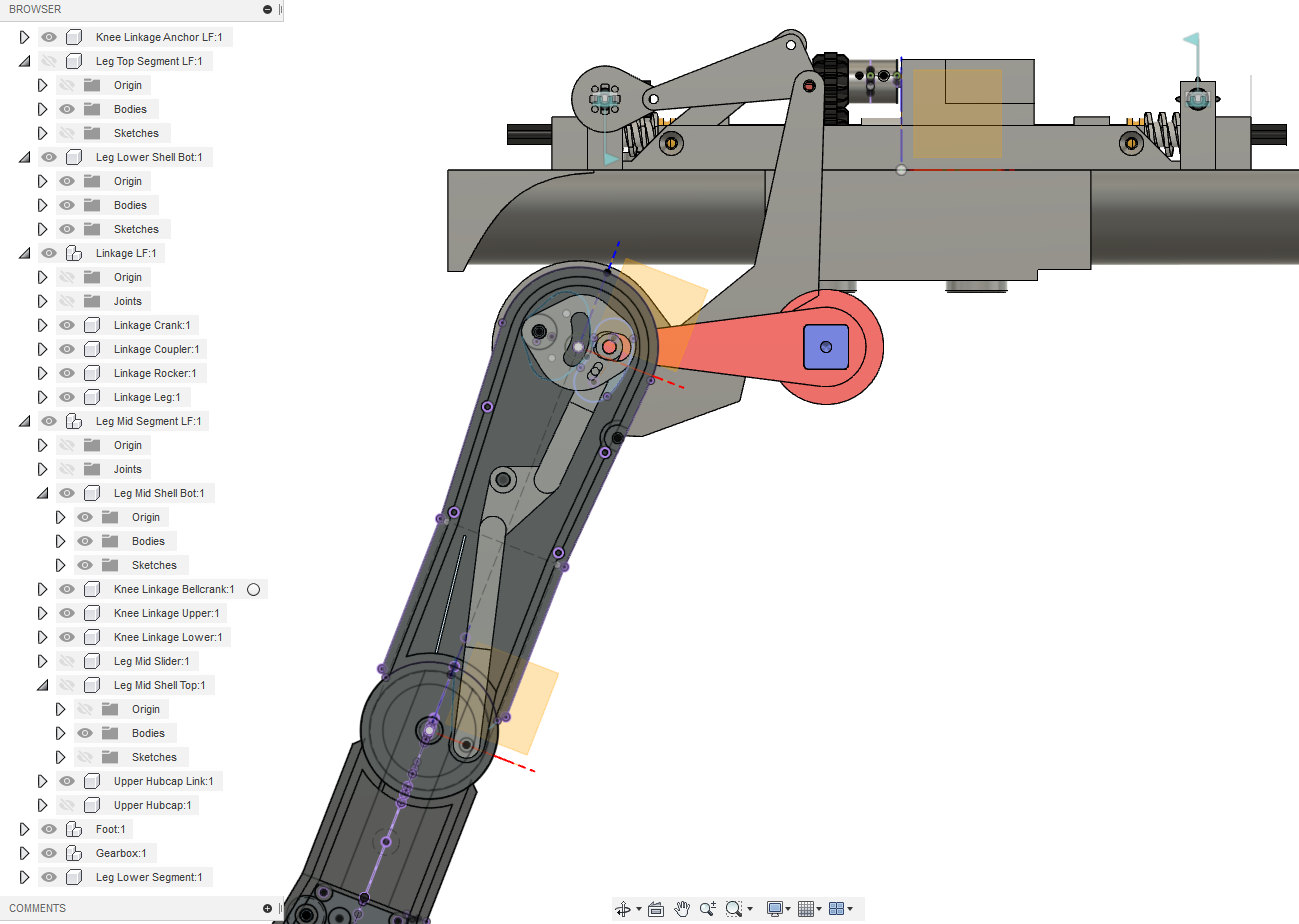Hide the Linkage Coupler:1 component
This screenshot has height=924, width=1299.
coord(67,349)
